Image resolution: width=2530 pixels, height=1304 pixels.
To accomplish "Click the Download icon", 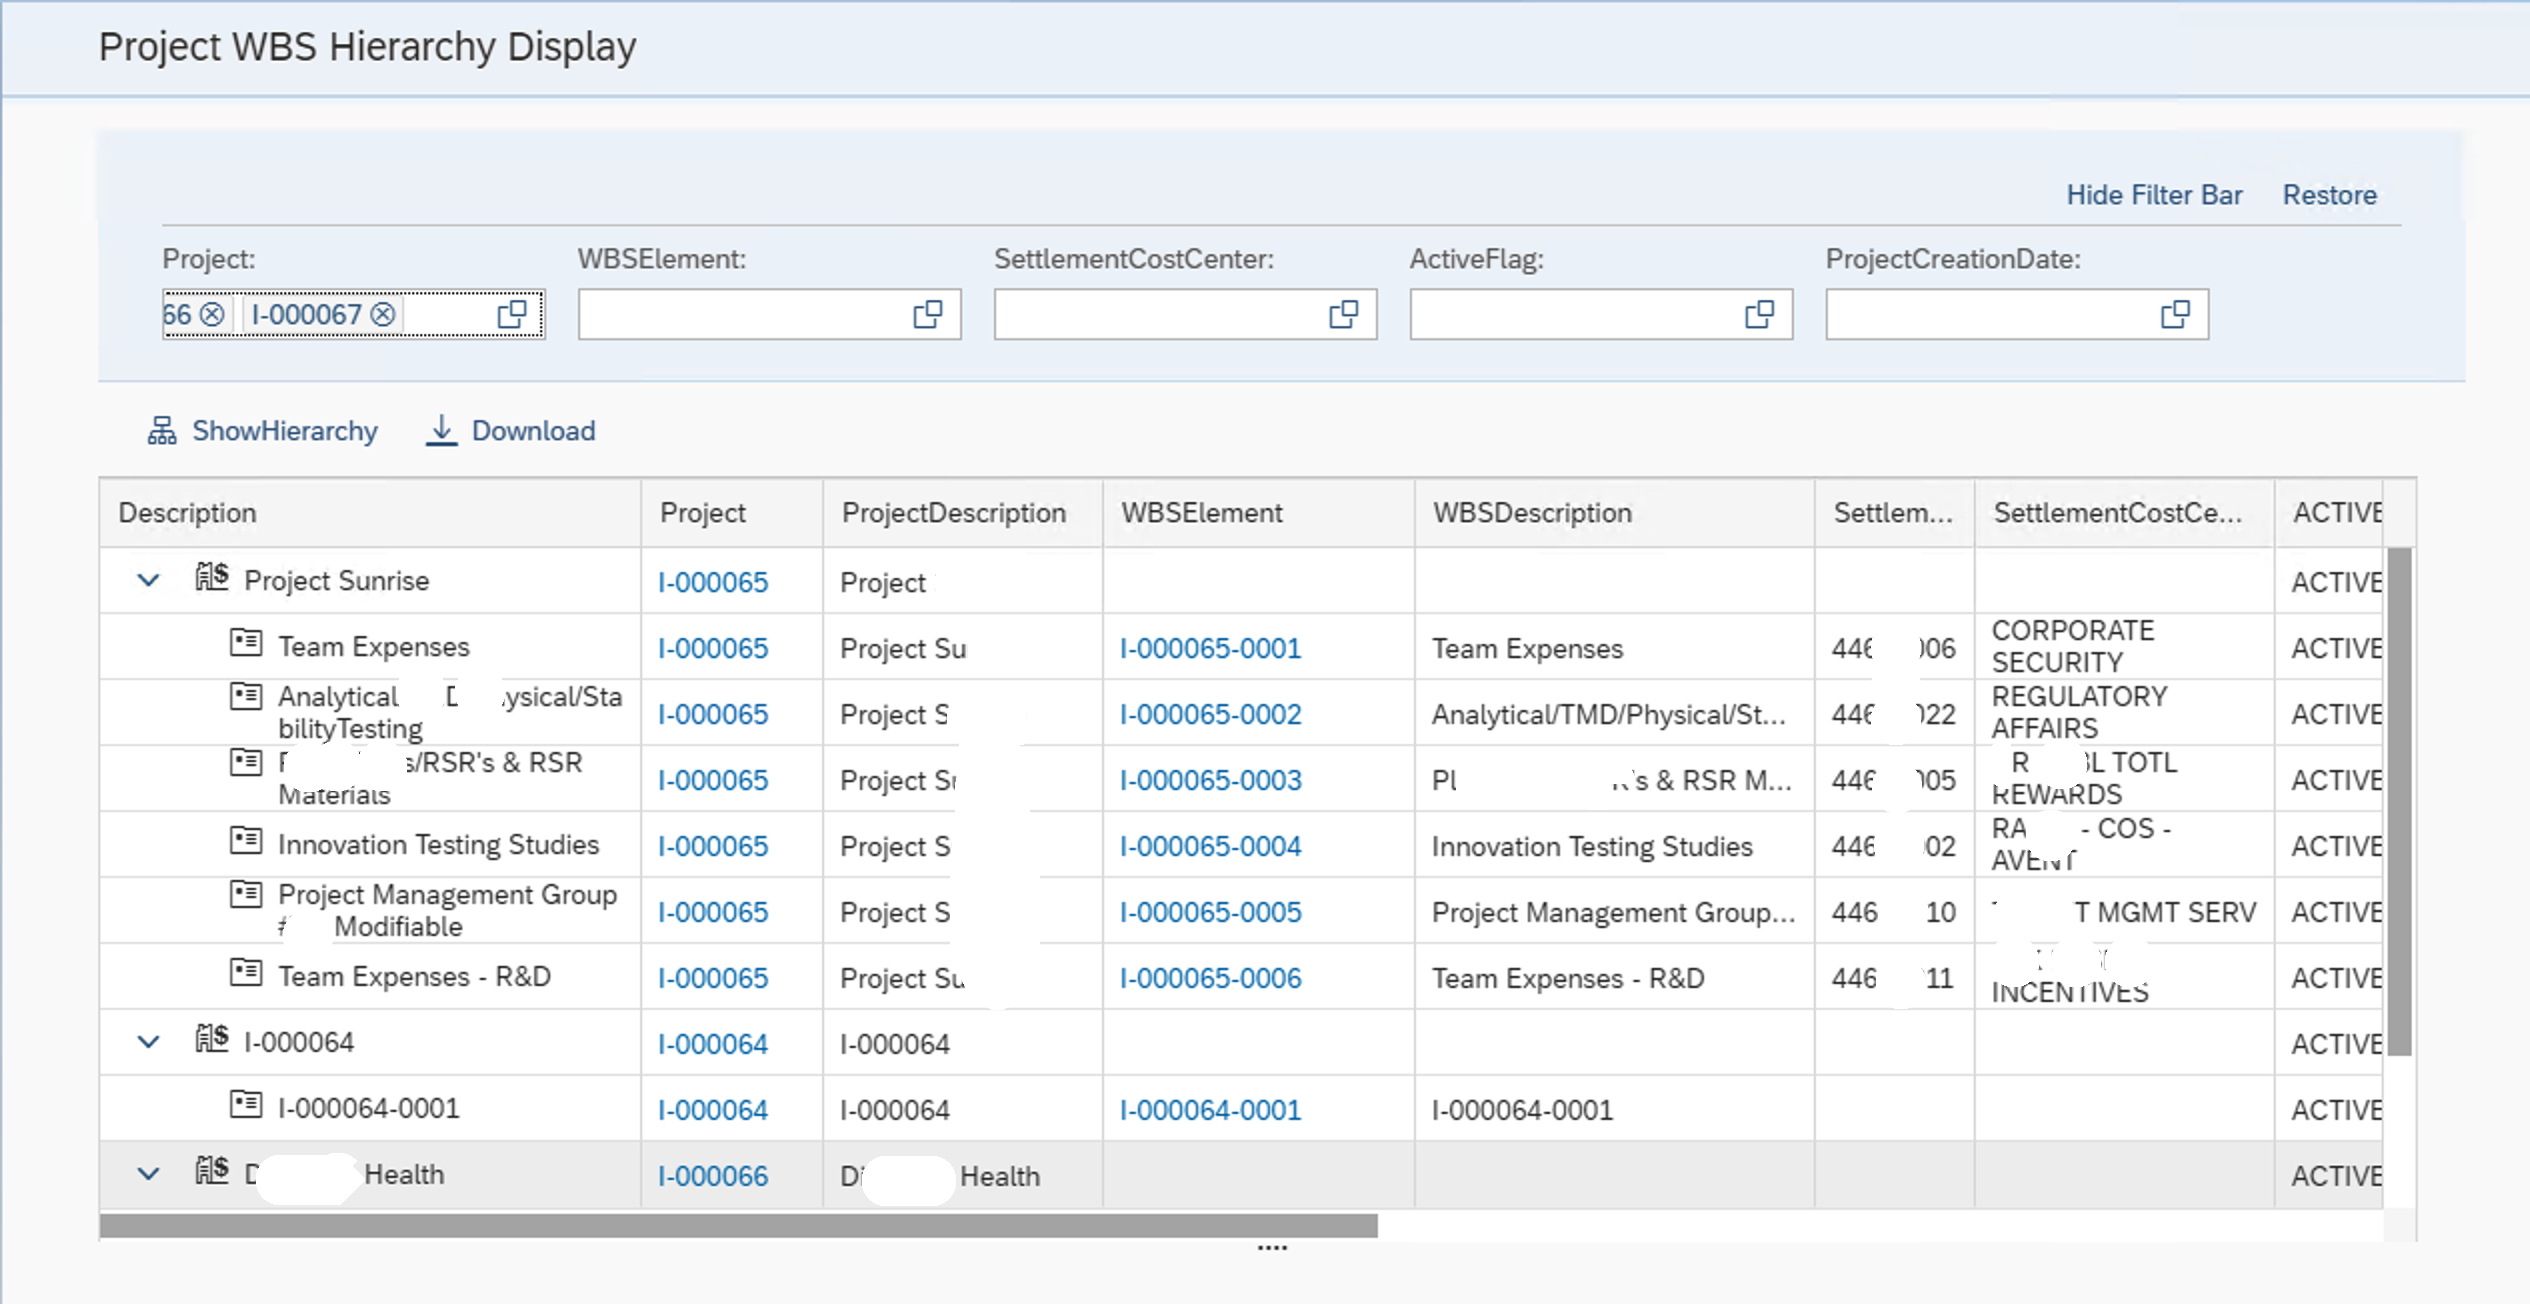I will tap(442, 430).
